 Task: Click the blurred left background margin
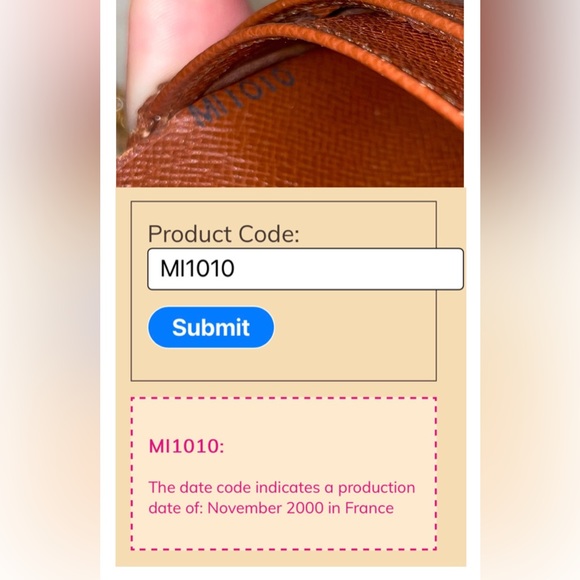[x=50, y=290]
